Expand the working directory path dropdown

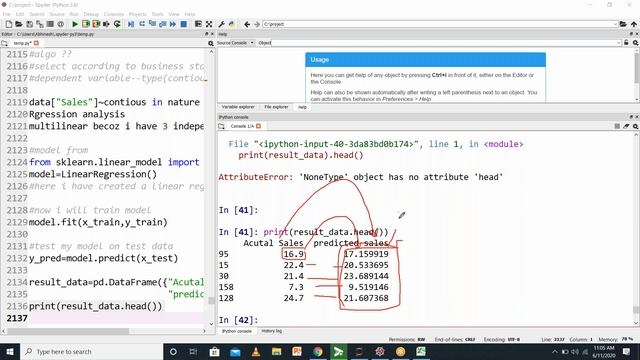(x=616, y=24)
